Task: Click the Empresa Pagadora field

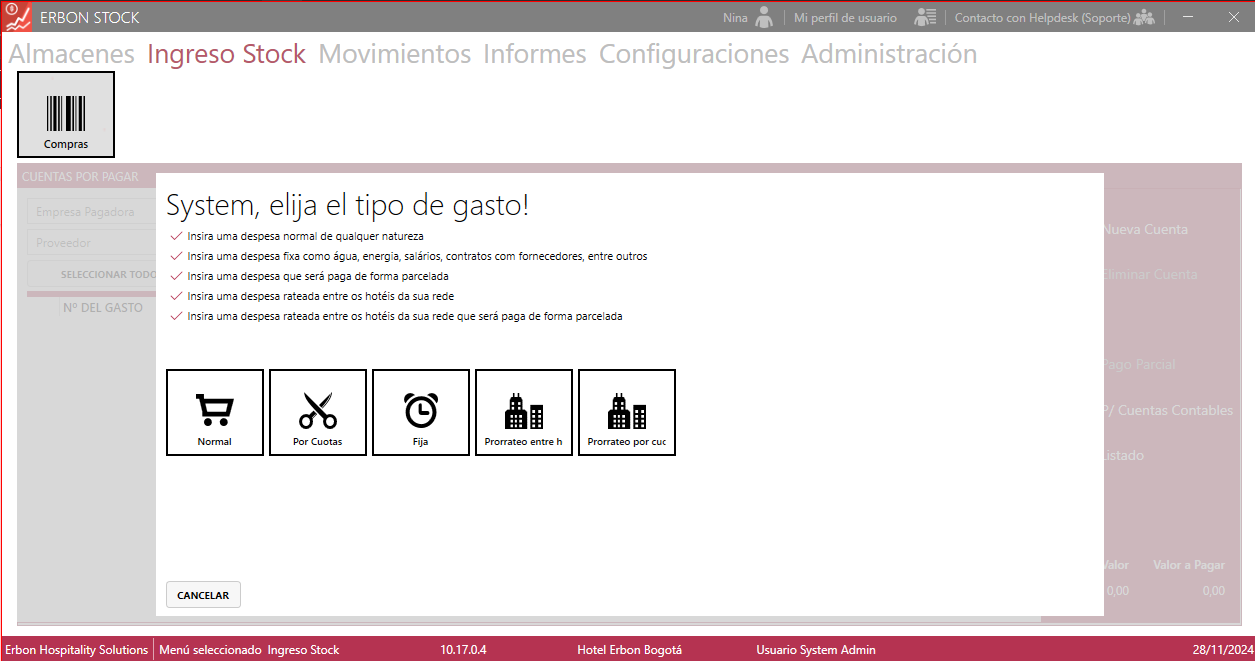Action: pyautogui.click(x=90, y=212)
